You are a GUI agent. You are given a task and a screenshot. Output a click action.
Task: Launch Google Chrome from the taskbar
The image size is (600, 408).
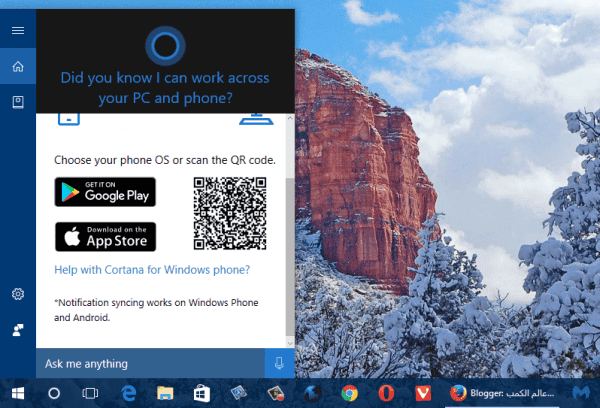click(349, 393)
